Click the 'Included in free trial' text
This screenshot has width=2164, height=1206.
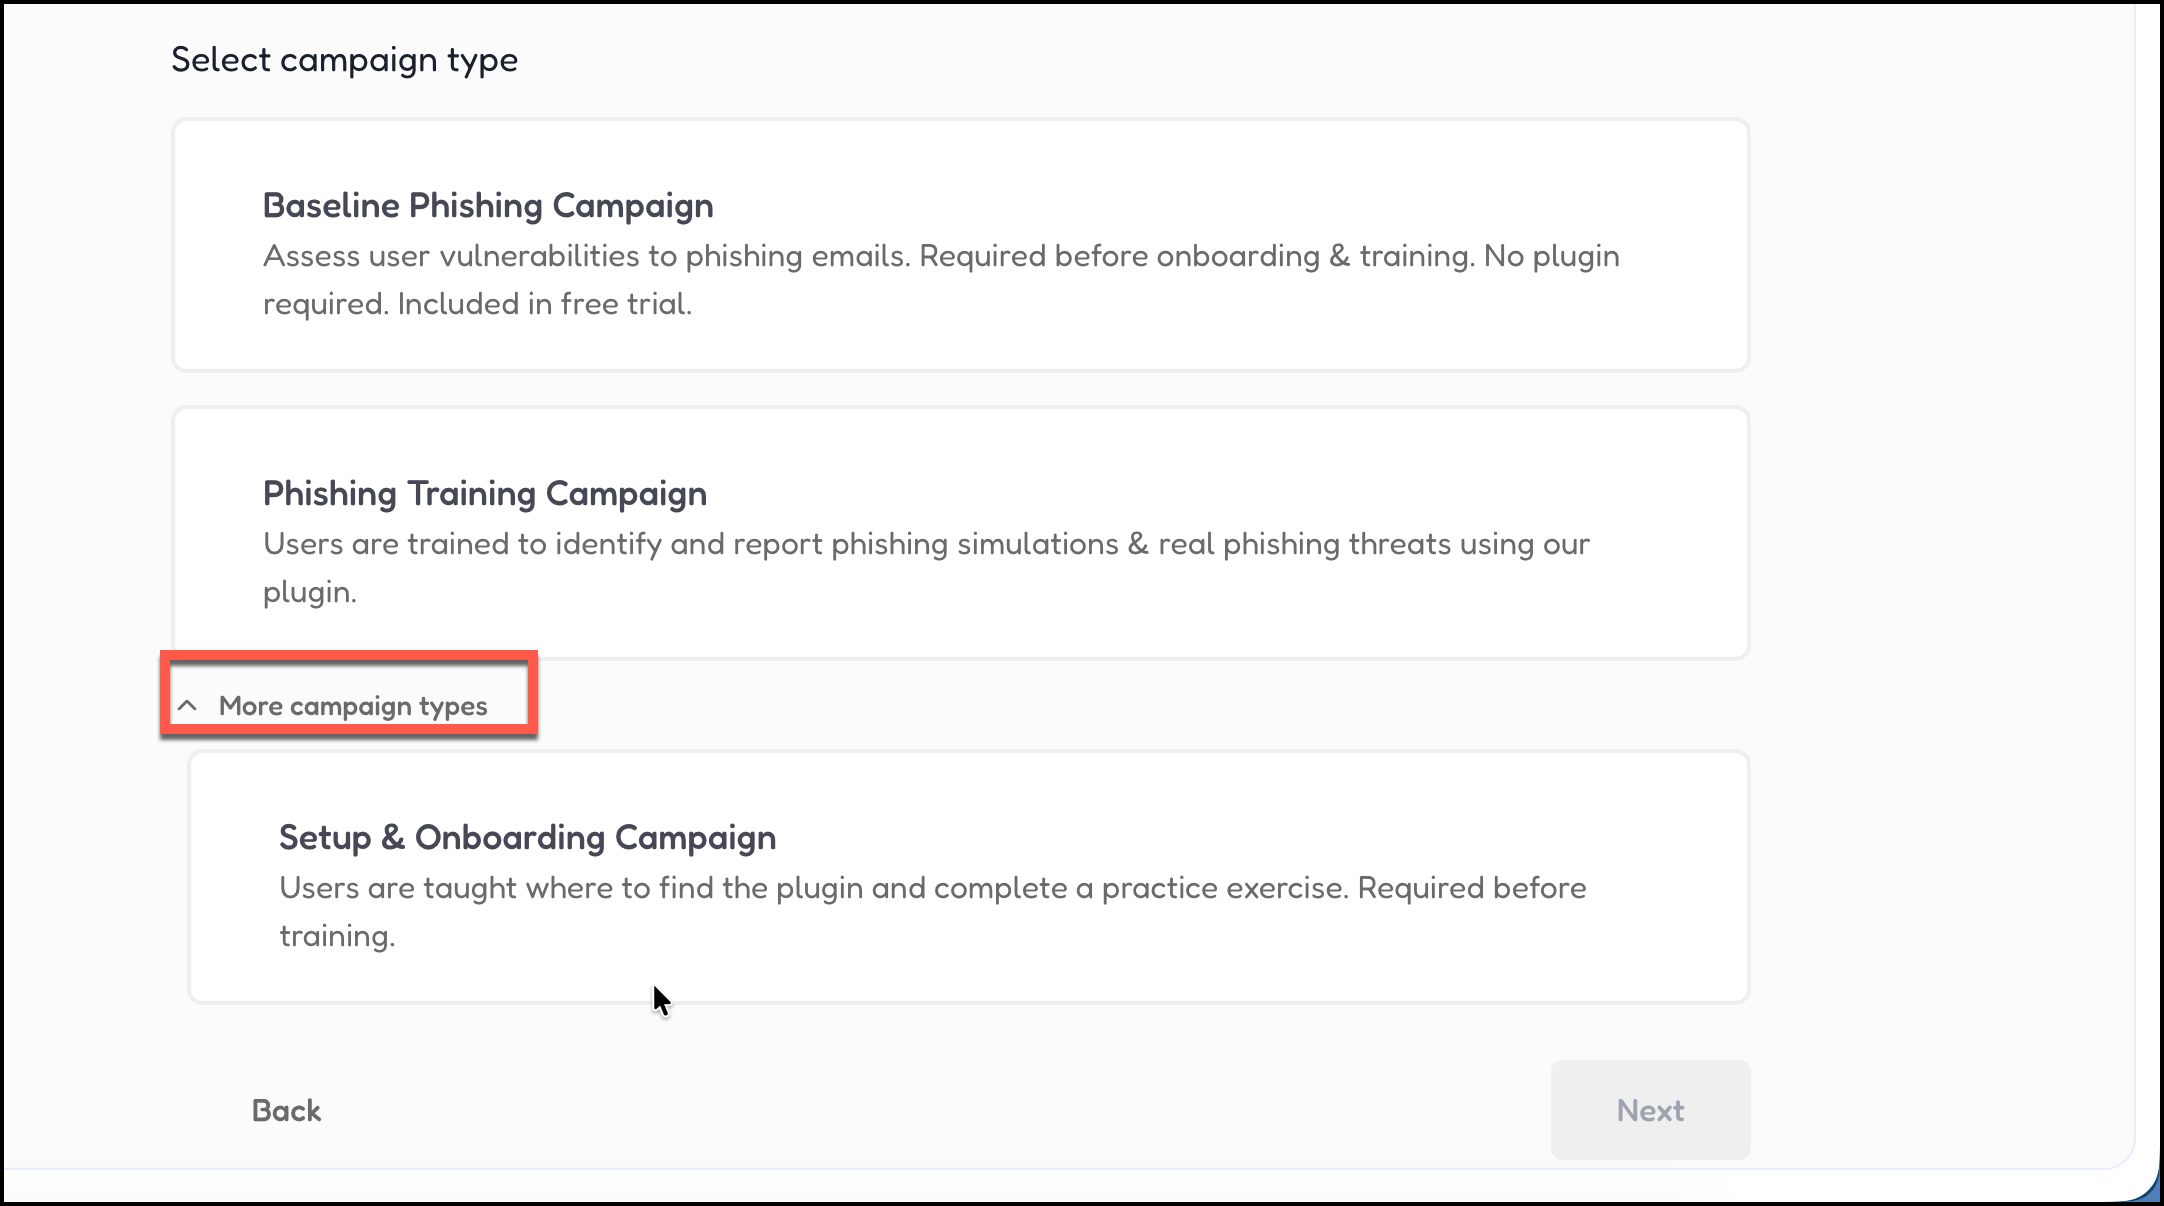[x=544, y=304]
